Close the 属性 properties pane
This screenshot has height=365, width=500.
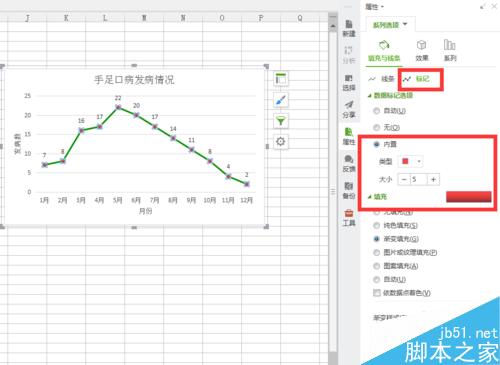click(494, 7)
